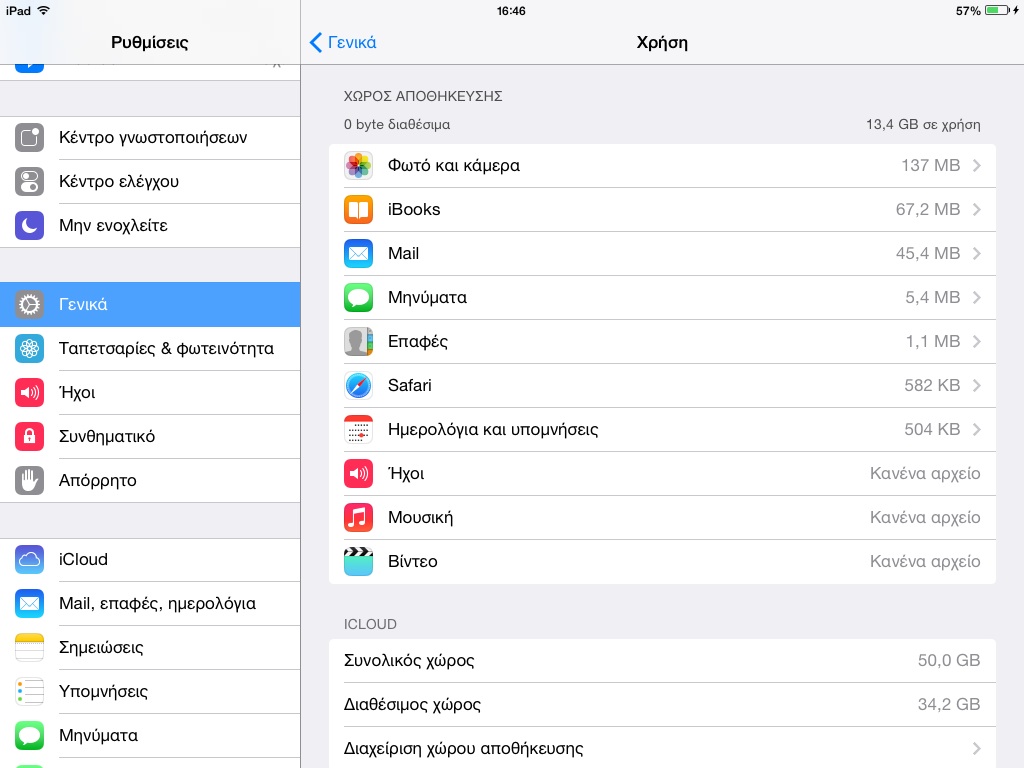Tap the Ταπετσαρίες & φωτεινότητα flower icon
Image resolution: width=1024 pixels, height=768 pixels.
(x=29, y=348)
